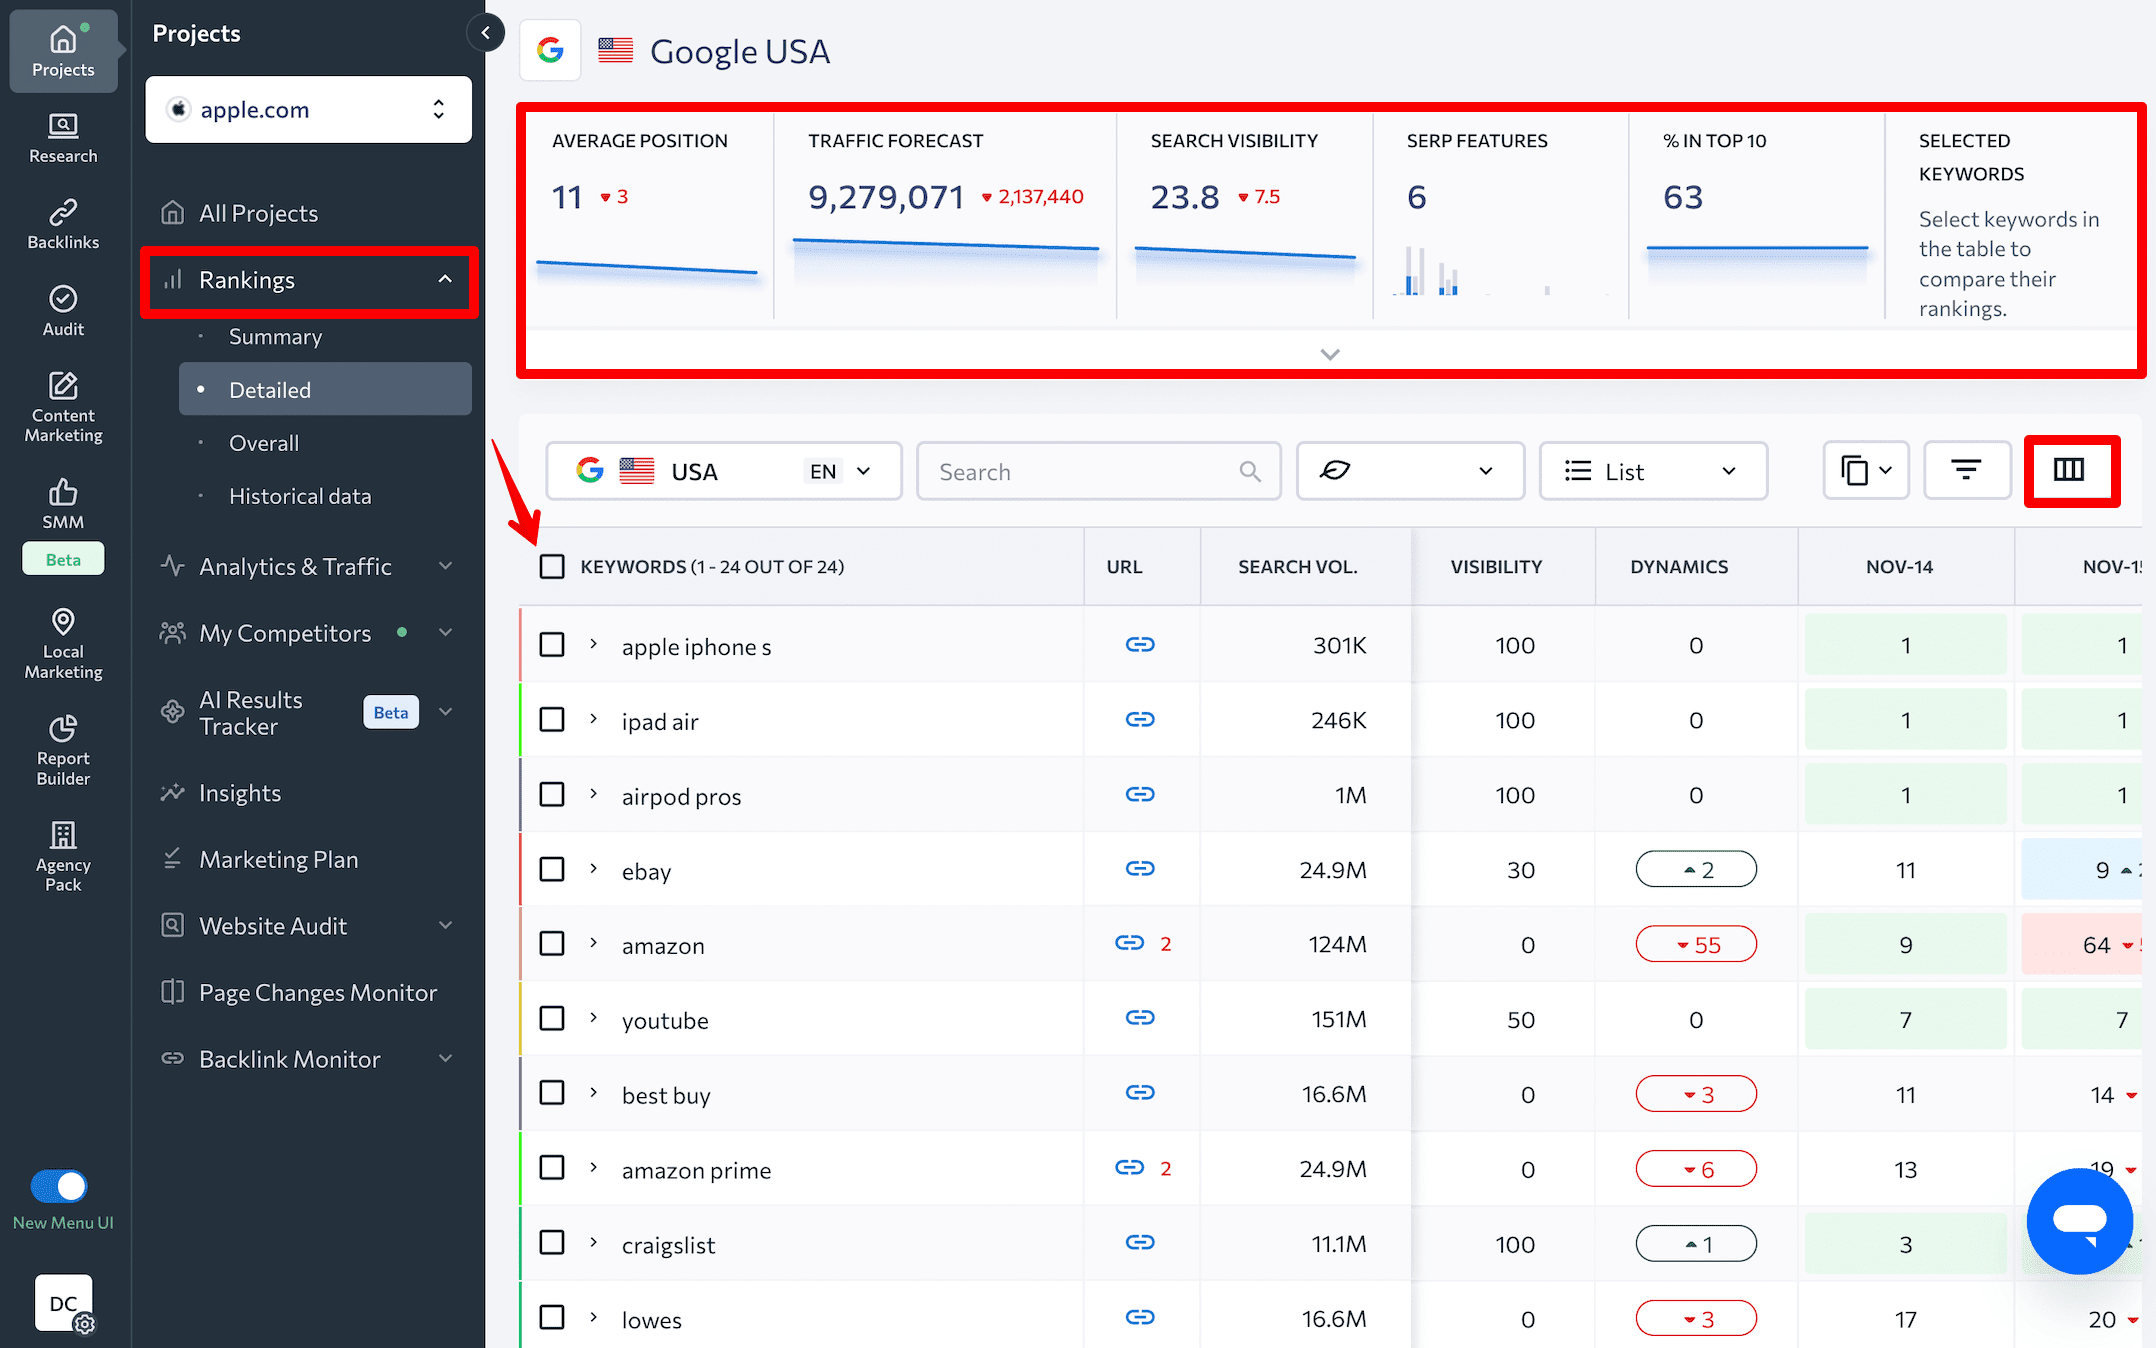Select the Detailed rankings view

click(269, 388)
